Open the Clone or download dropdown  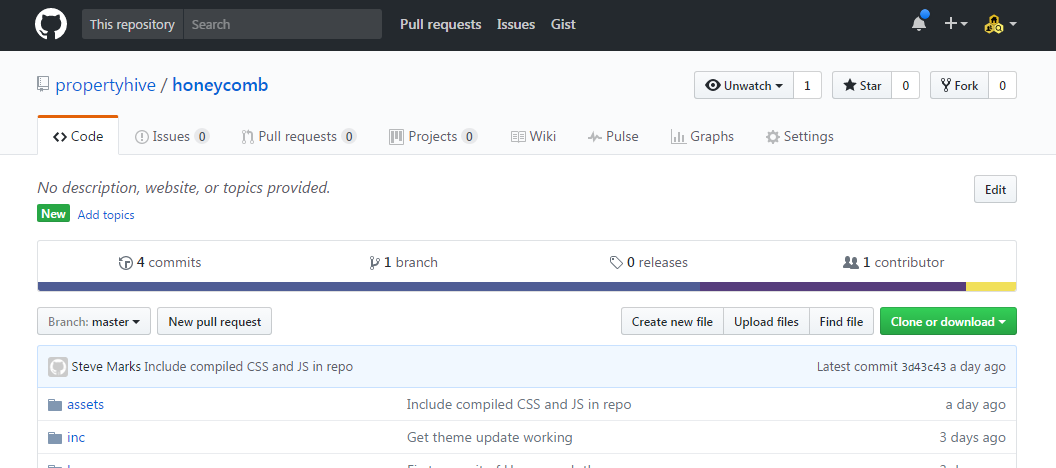click(x=948, y=321)
